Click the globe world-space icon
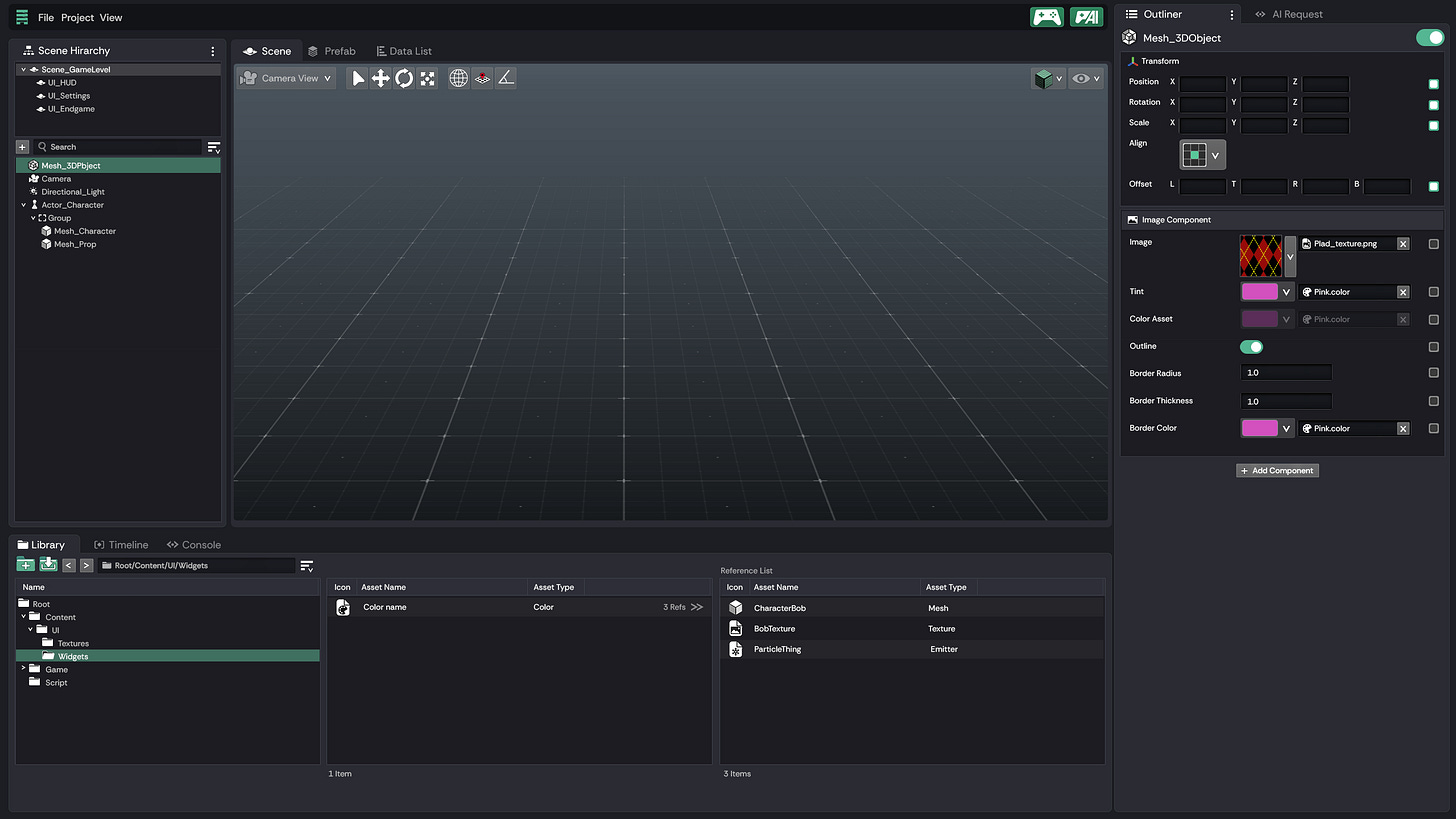 click(x=458, y=78)
